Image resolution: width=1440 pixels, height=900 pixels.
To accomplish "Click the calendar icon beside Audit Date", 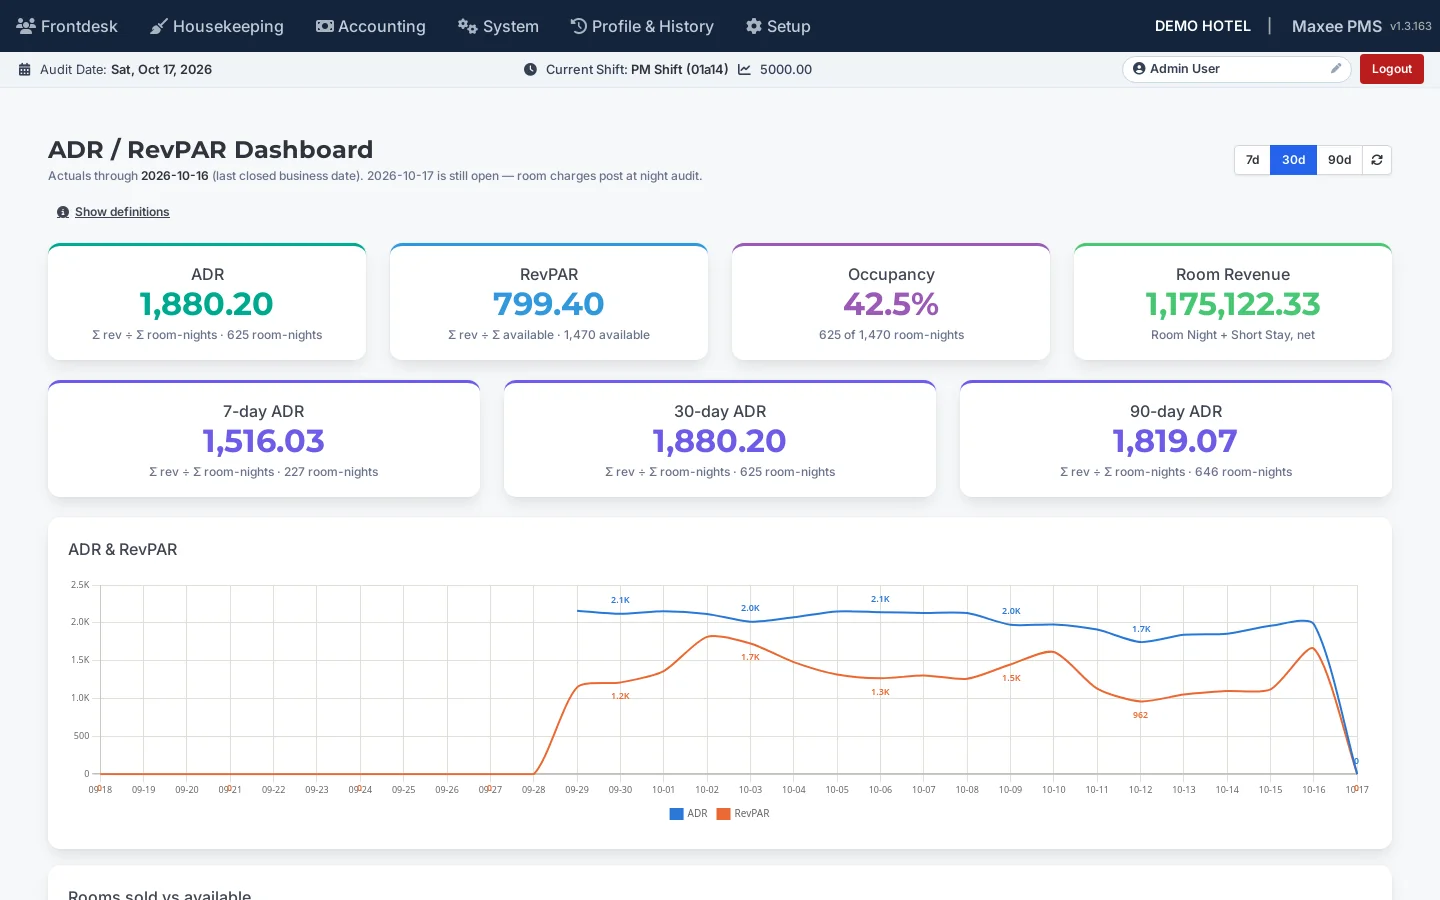I will 25,69.
